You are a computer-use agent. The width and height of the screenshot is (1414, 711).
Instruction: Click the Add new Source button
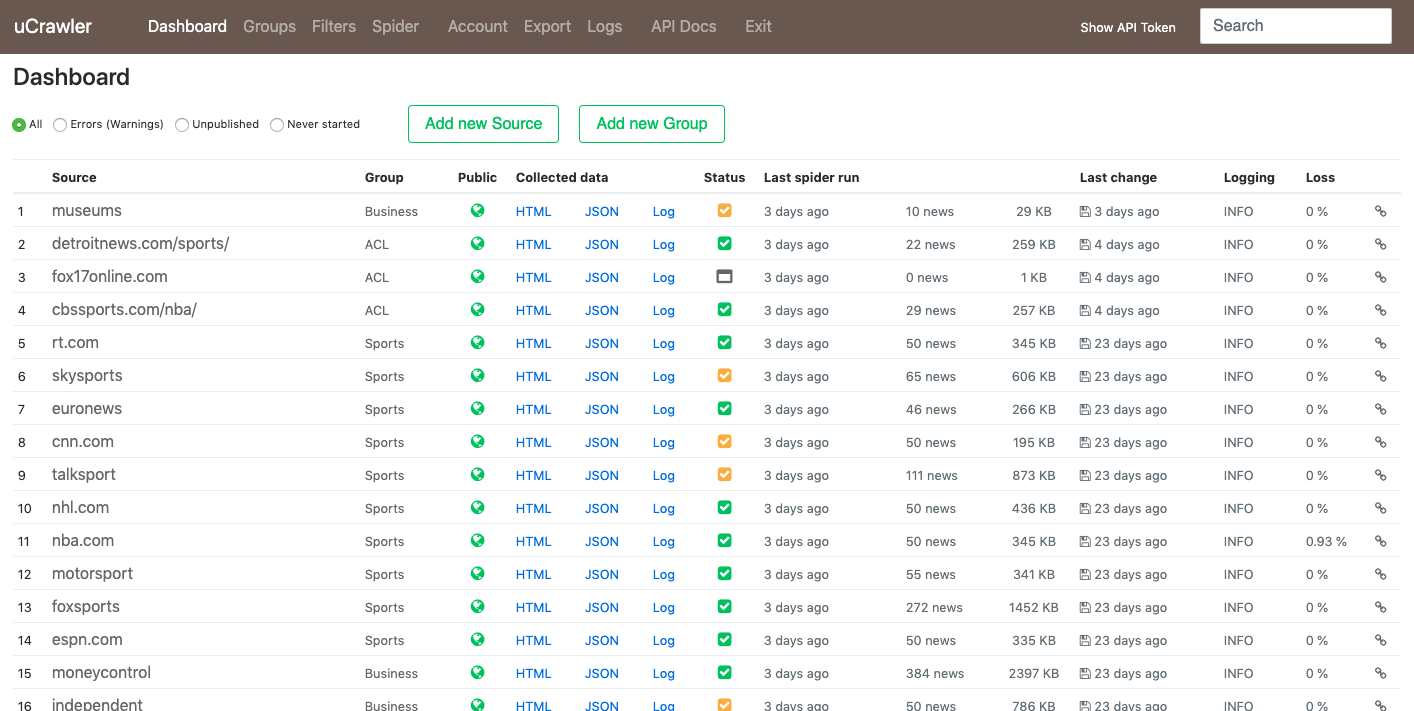(x=483, y=124)
